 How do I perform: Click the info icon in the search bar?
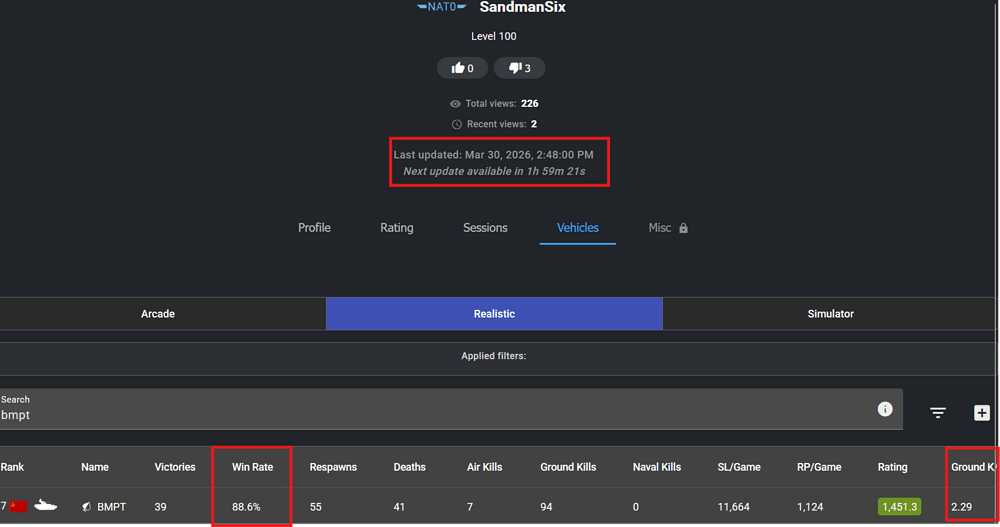point(885,409)
